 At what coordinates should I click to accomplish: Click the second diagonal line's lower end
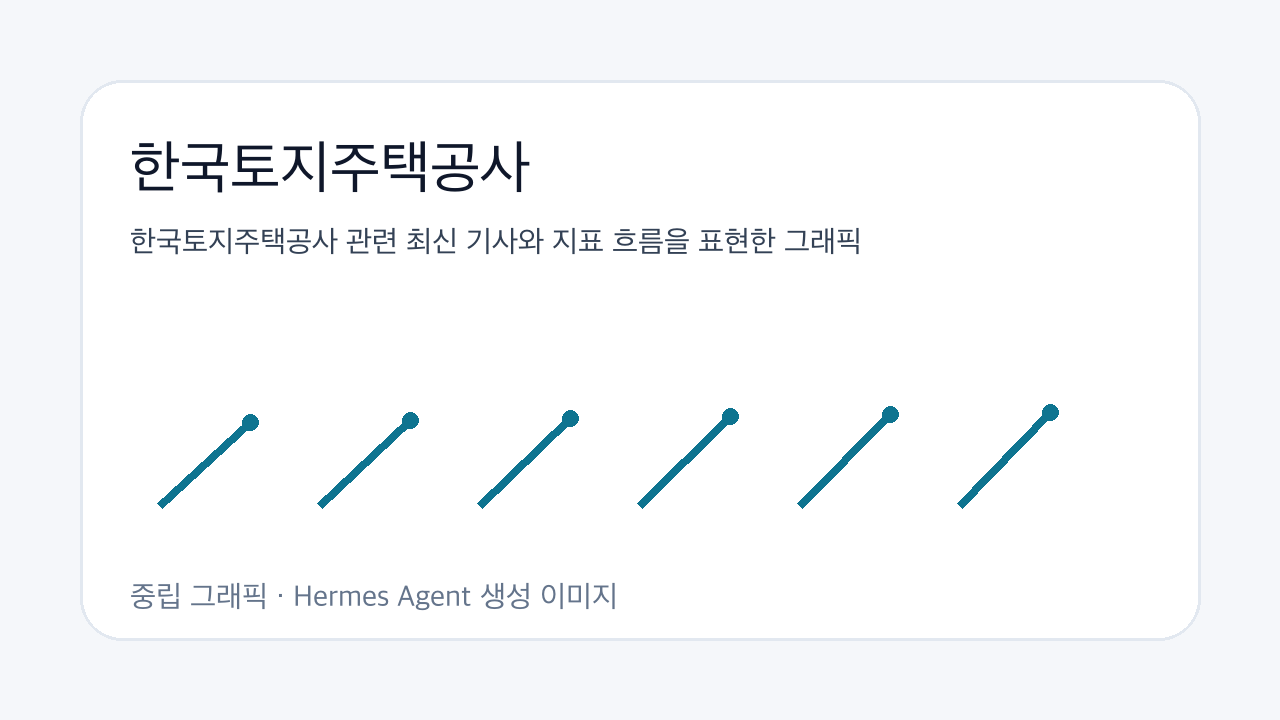click(321, 504)
